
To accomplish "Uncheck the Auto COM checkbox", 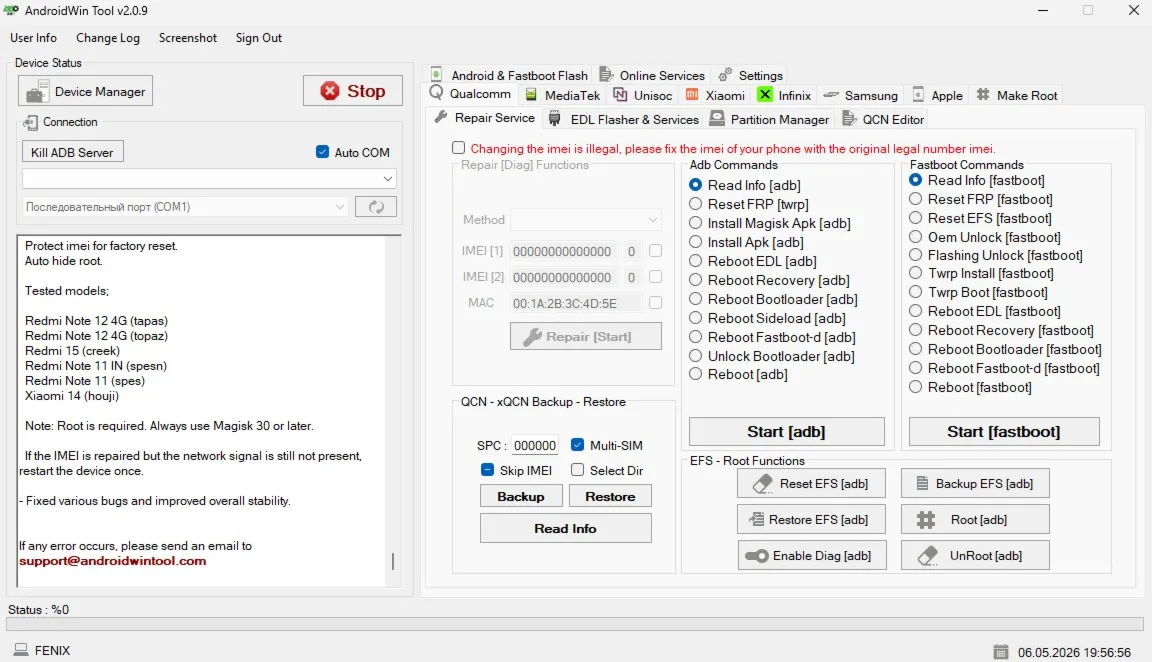I will click(323, 152).
